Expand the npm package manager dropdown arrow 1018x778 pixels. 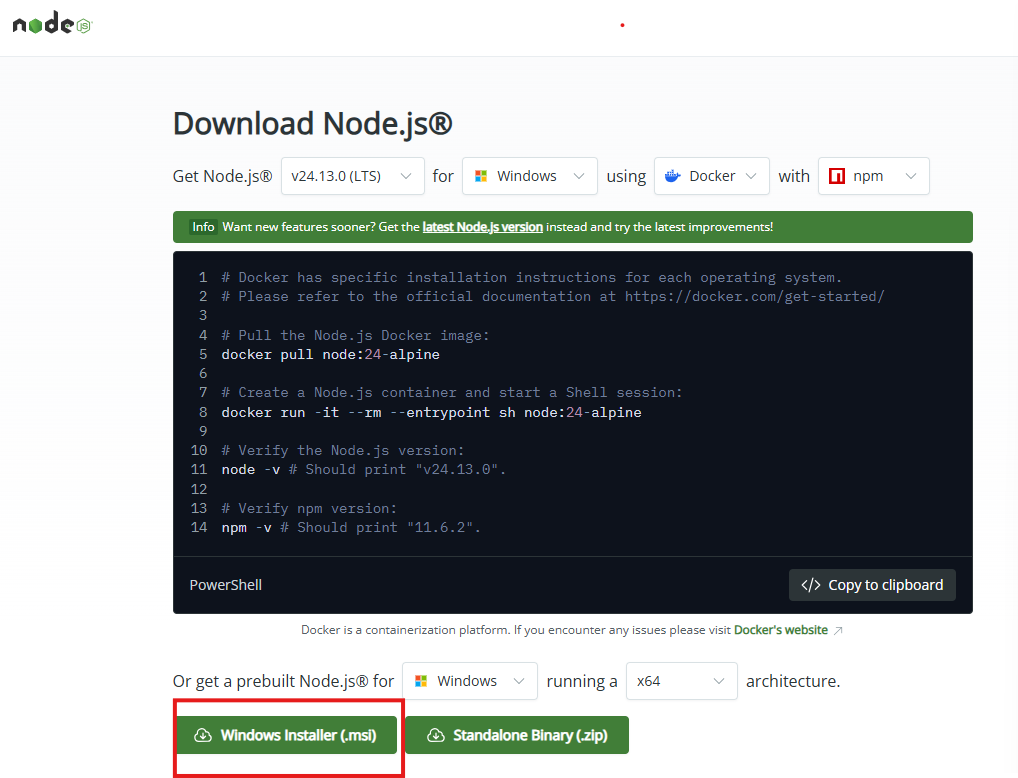(910, 176)
